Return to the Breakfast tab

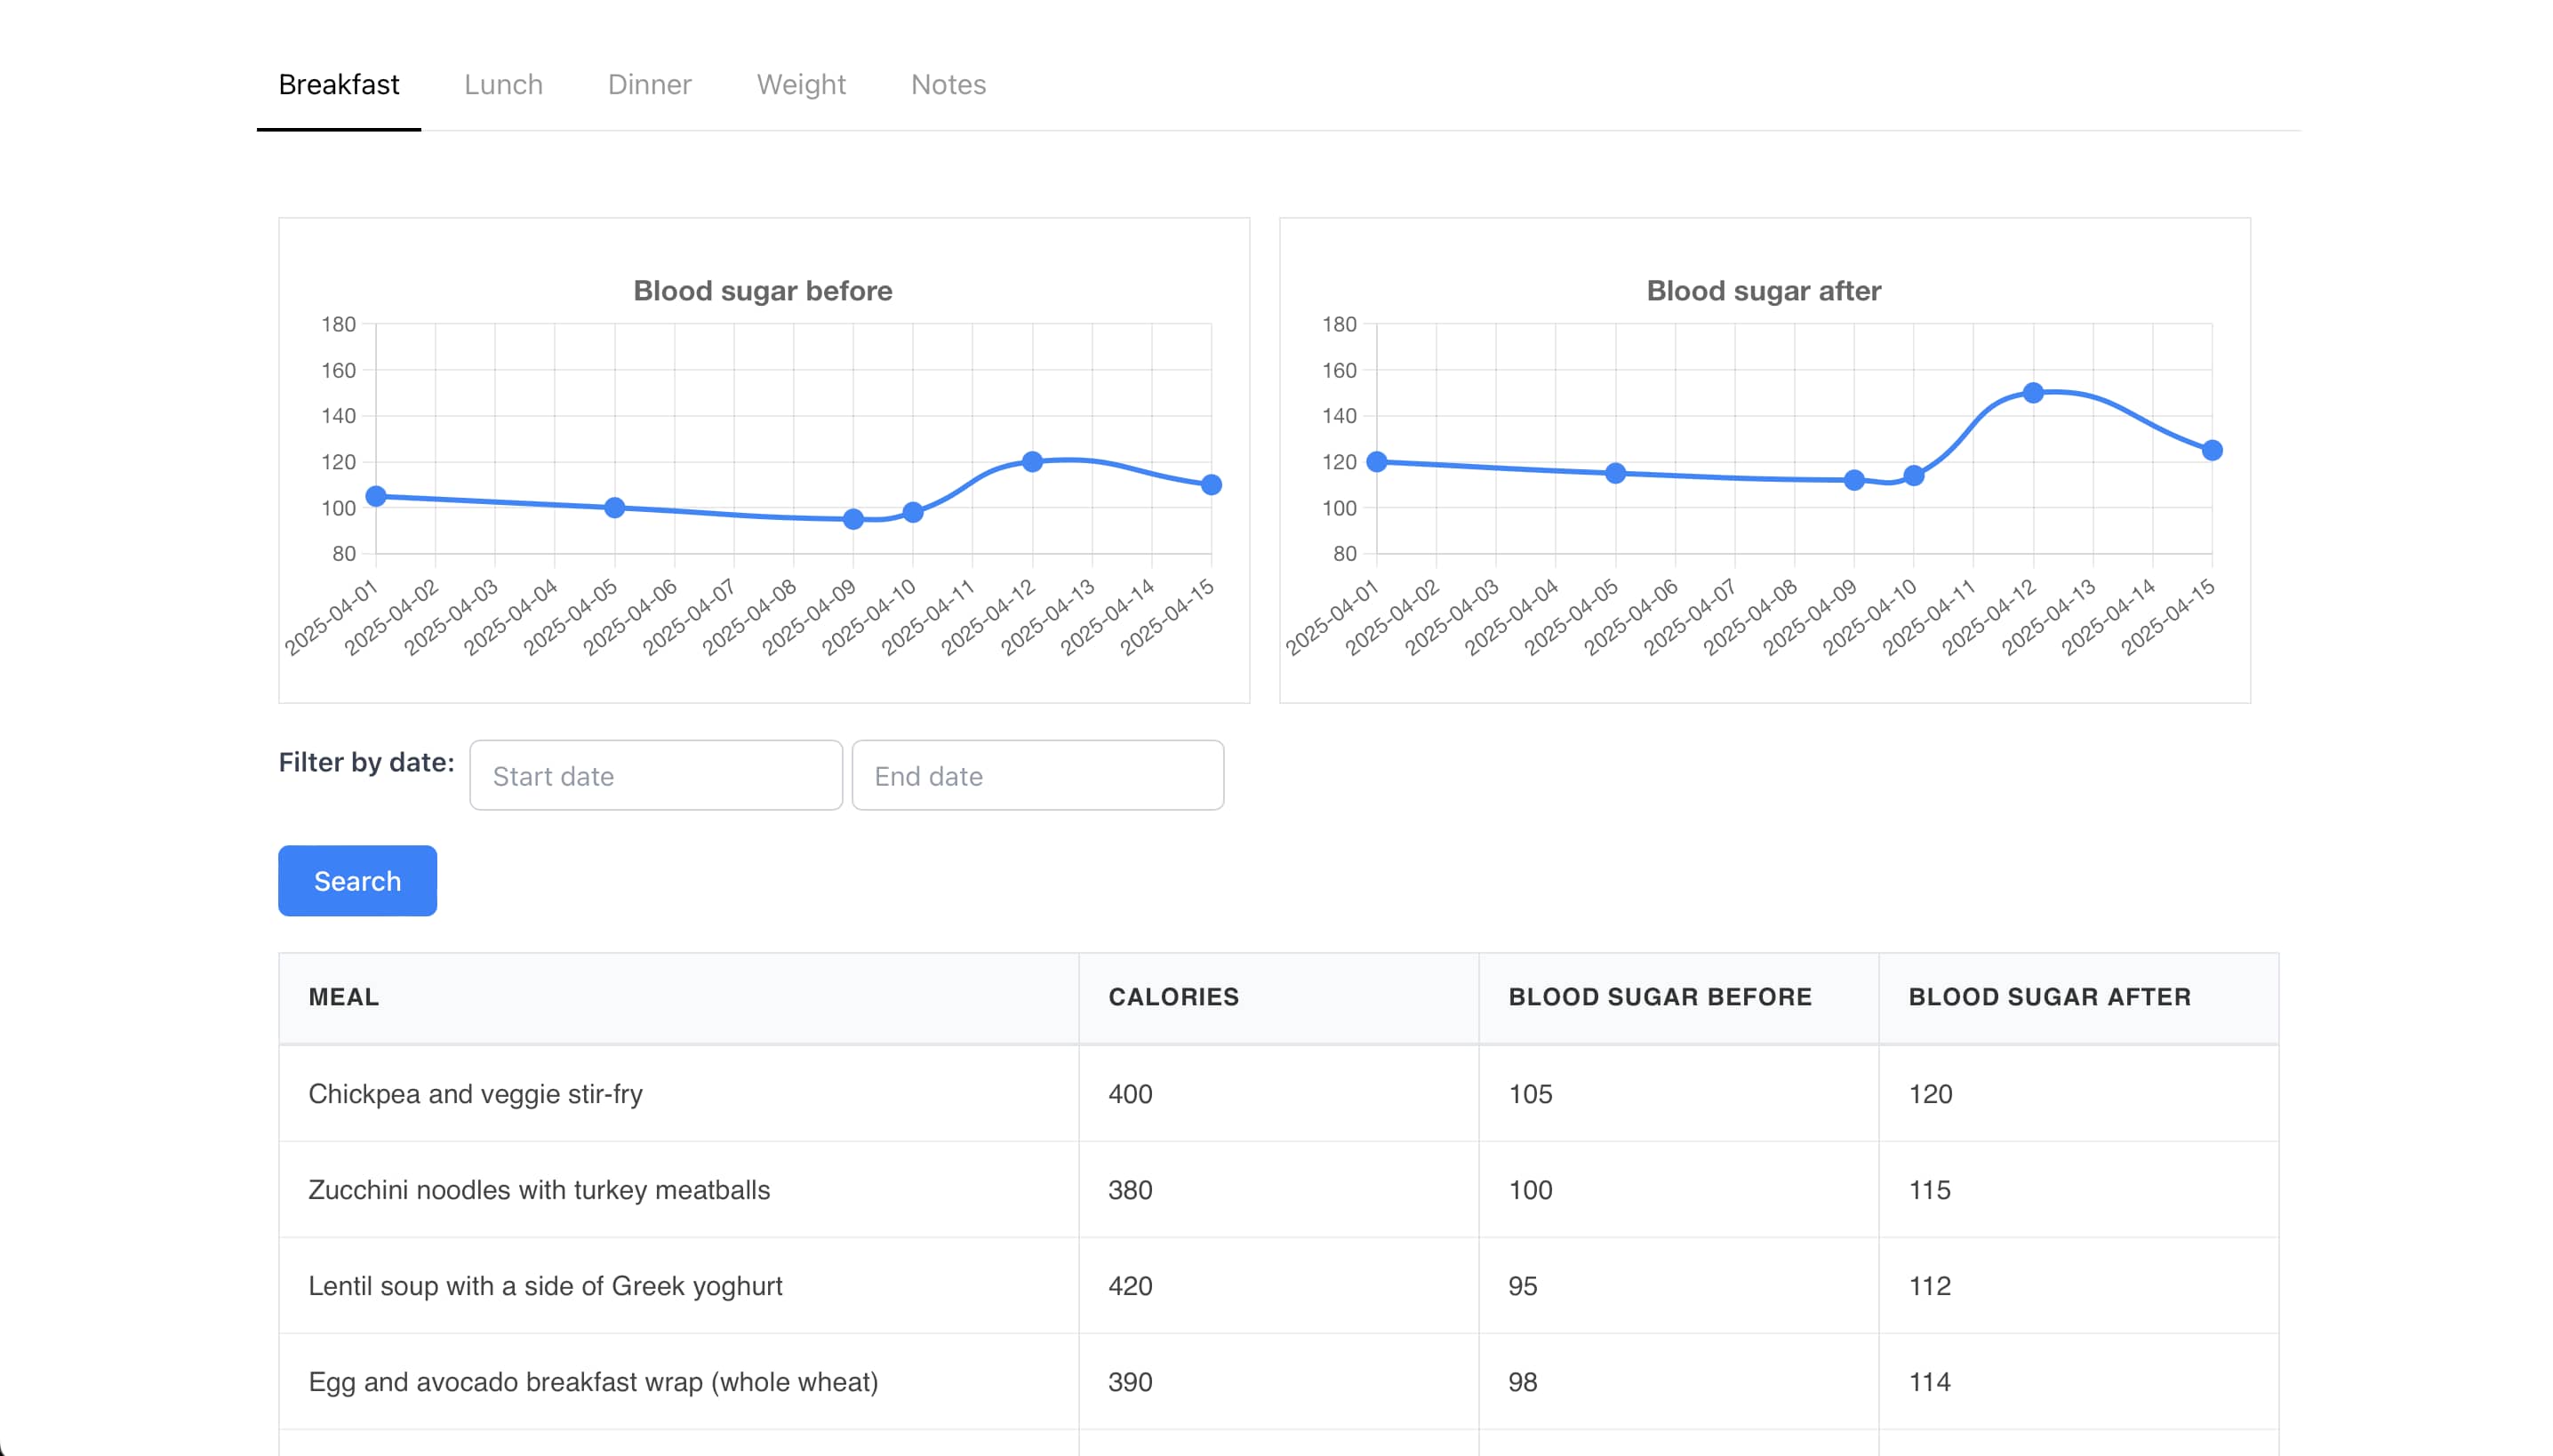[x=339, y=85]
